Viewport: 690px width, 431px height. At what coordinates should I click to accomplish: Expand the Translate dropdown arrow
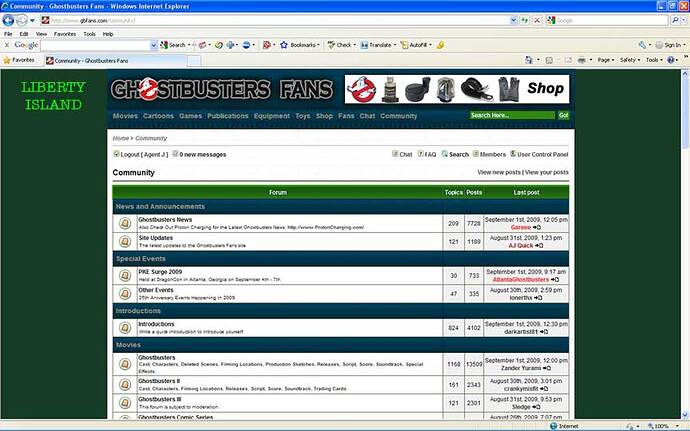click(395, 45)
